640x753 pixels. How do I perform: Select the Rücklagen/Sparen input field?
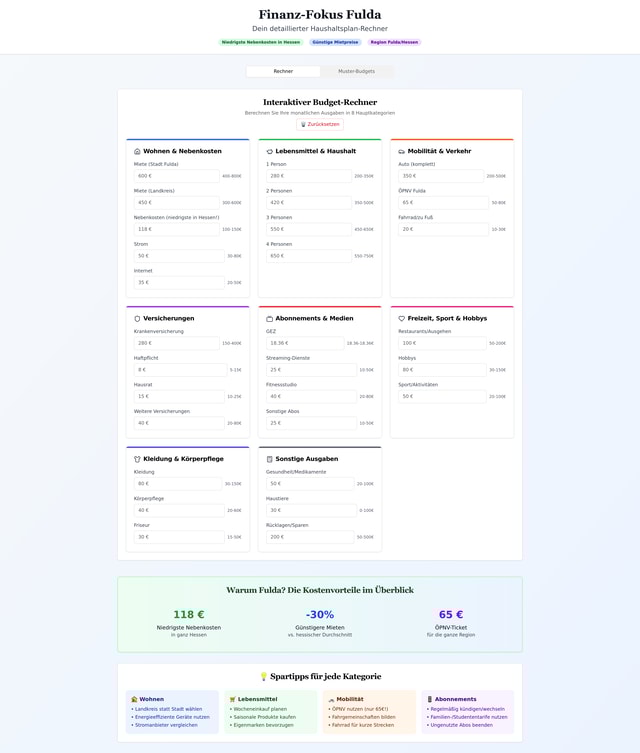309,537
